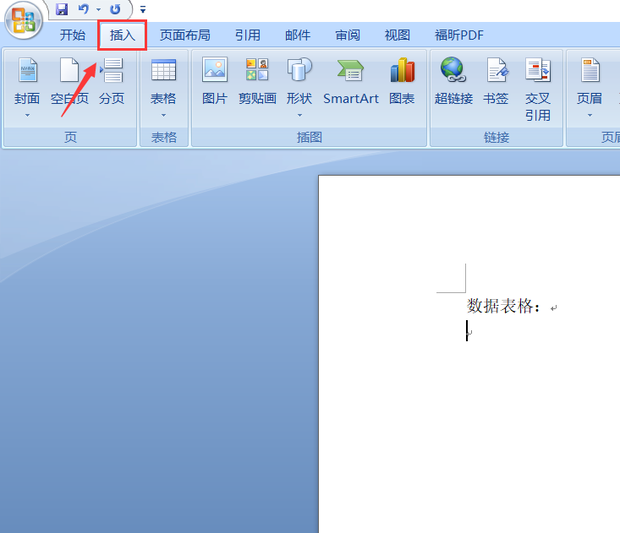Insert a chart (图表)
The width and height of the screenshot is (620, 533).
tap(402, 82)
